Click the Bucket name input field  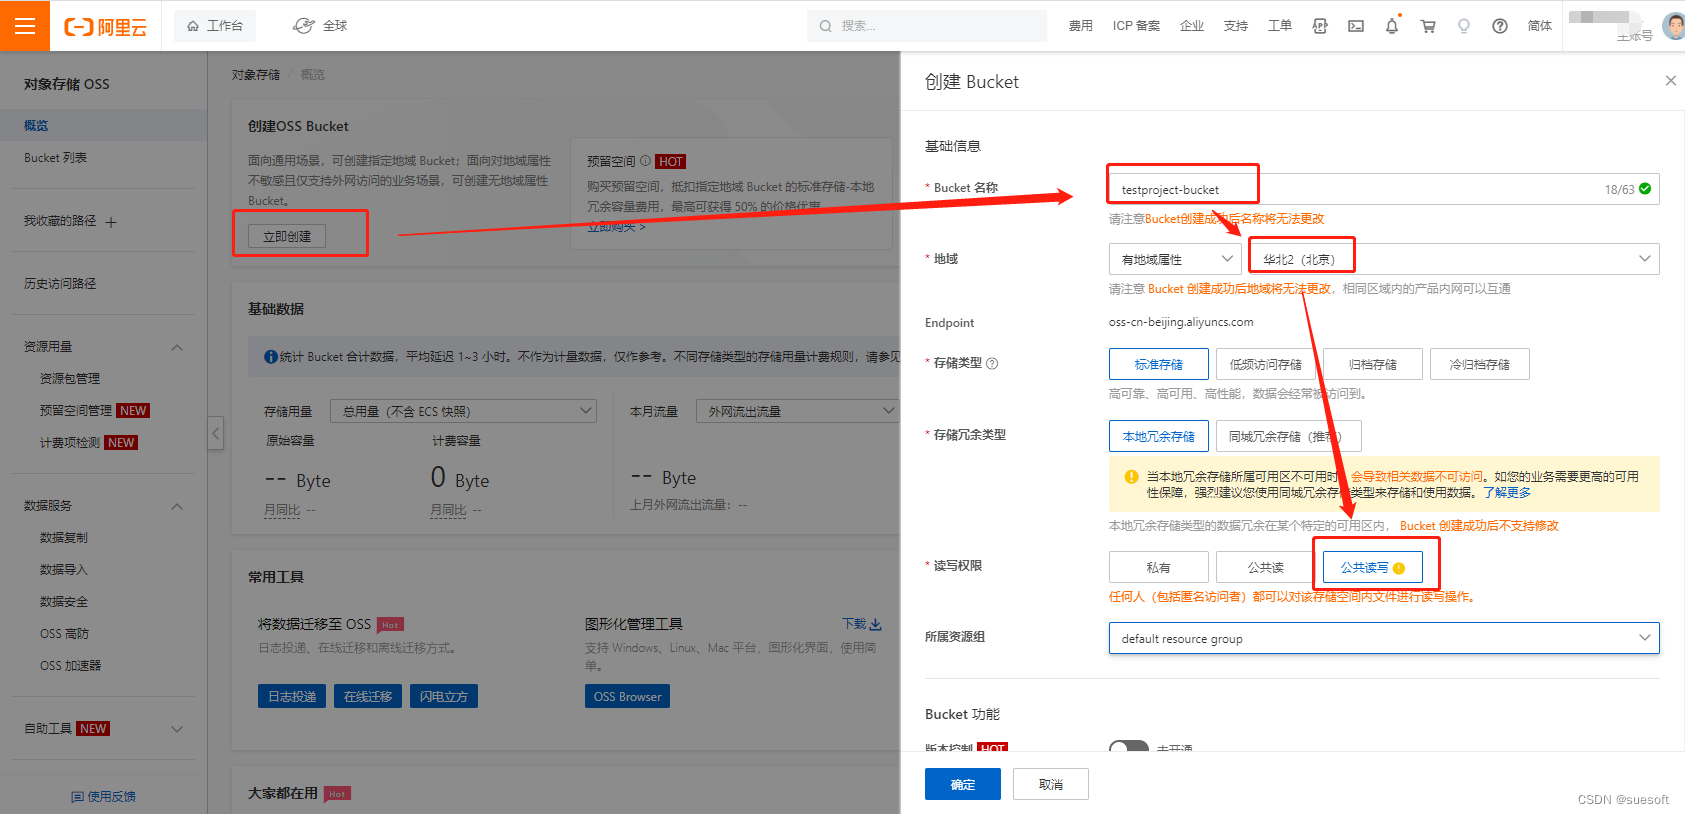pyautogui.click(x=1384, y=189)
